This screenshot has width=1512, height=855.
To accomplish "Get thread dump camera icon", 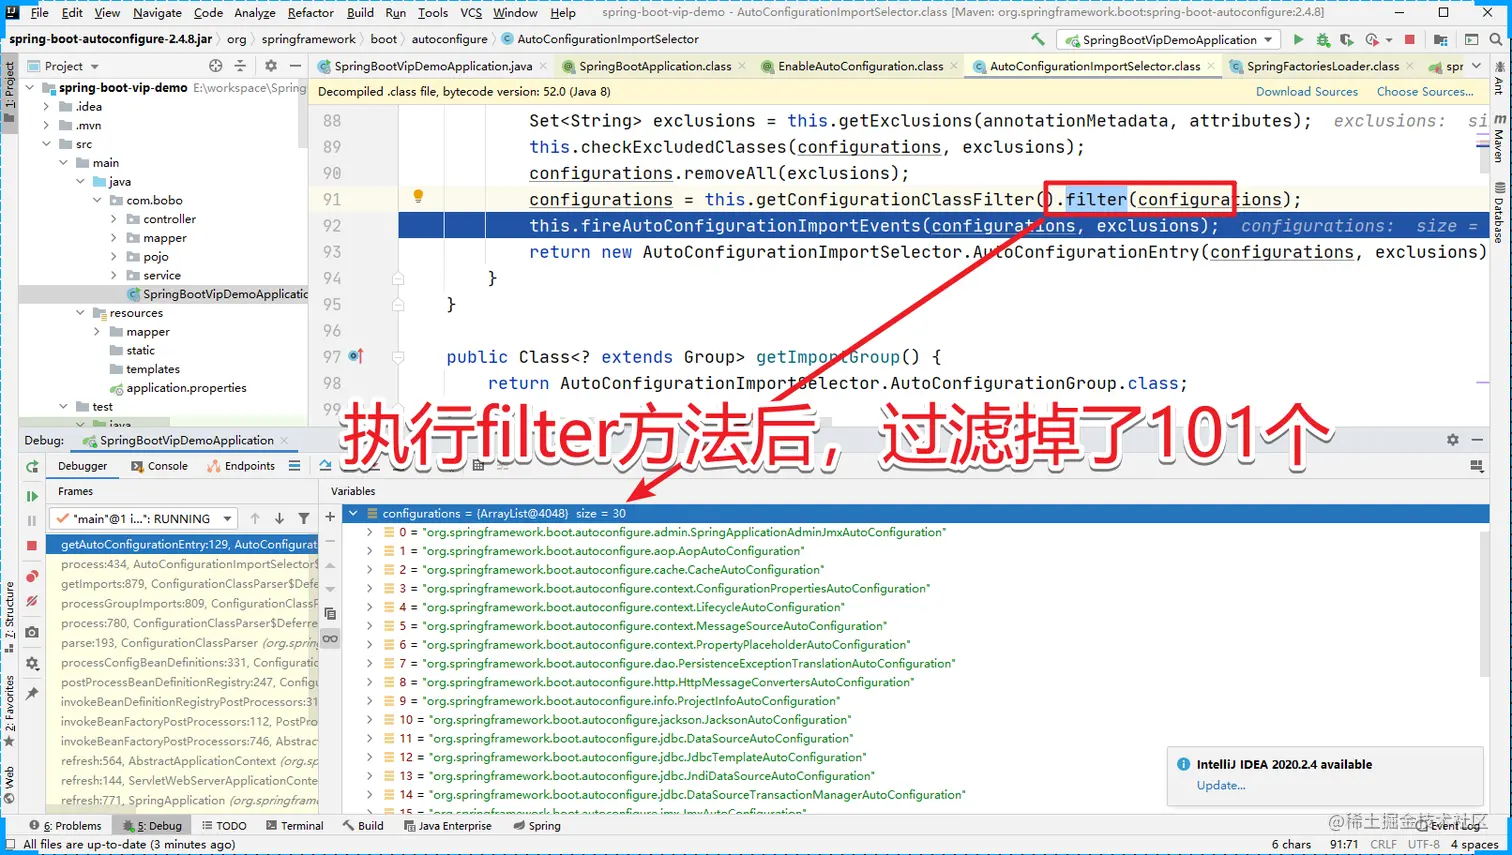I will tap(32, 632).
